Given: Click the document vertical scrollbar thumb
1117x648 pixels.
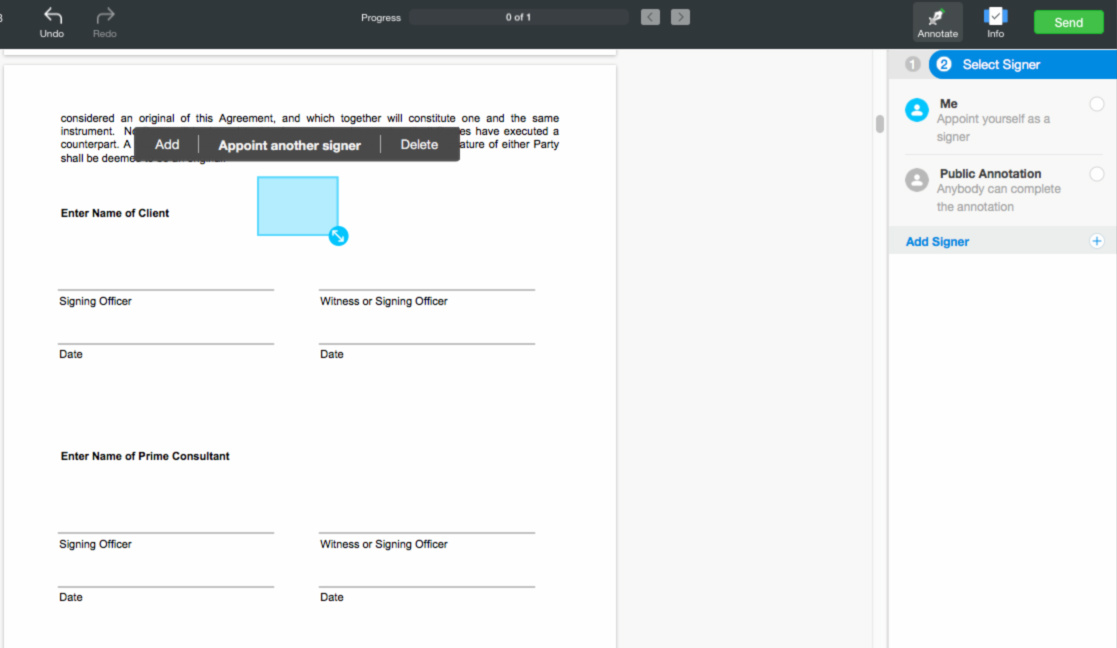Looking at the screenshot, I should point(880,124).
